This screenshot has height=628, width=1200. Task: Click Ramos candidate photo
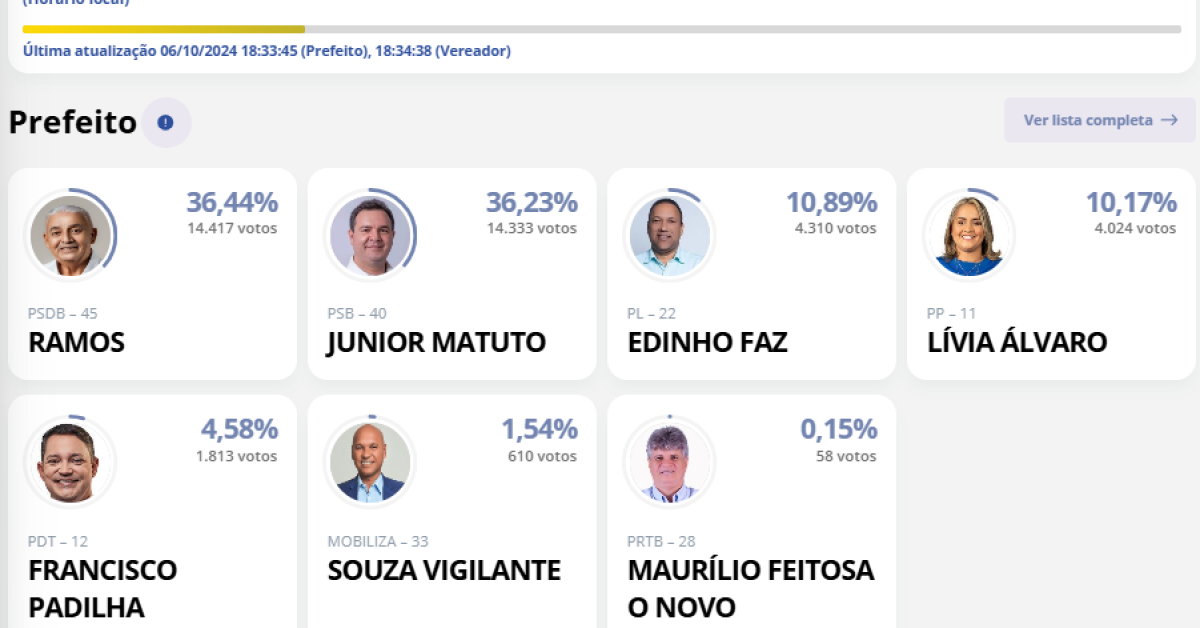coord(70,236)
